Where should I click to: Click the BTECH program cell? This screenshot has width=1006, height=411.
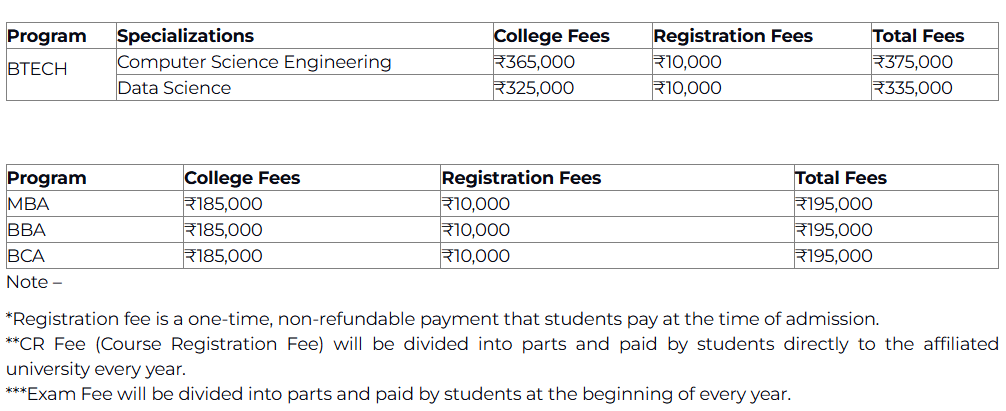click(37, 71)
